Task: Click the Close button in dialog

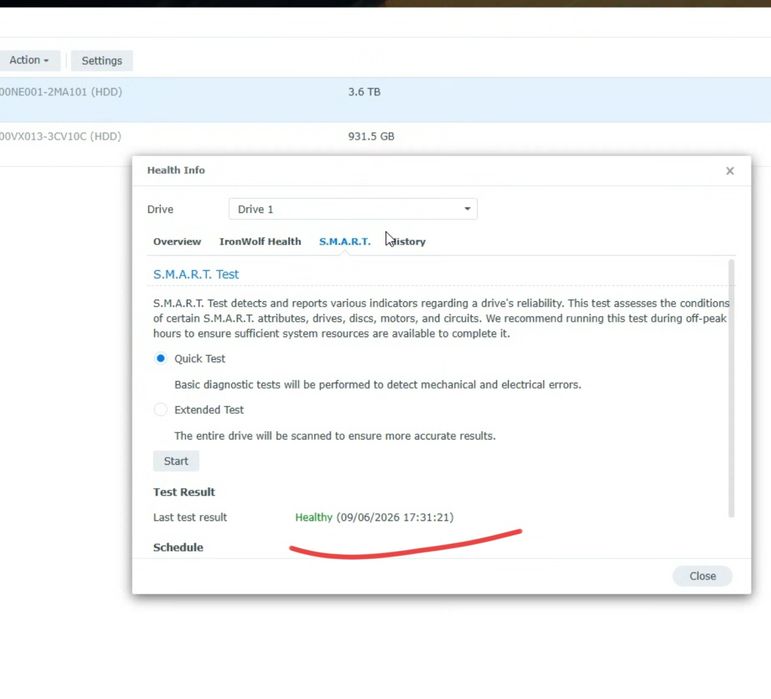Action: [x=702, y=576]
